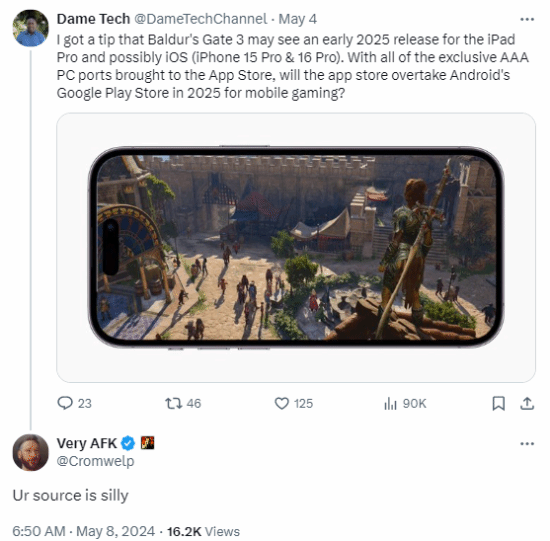Like the Baldur's Gate 3 tweet

tap(293, 403)
